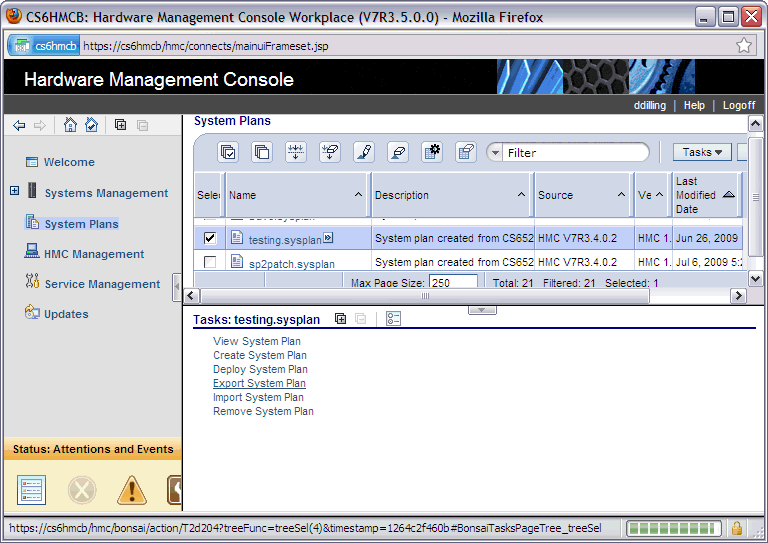This screenshot has width=768, height=543.
Task: Sort by the Name column arrow
Action: (359, 194)
